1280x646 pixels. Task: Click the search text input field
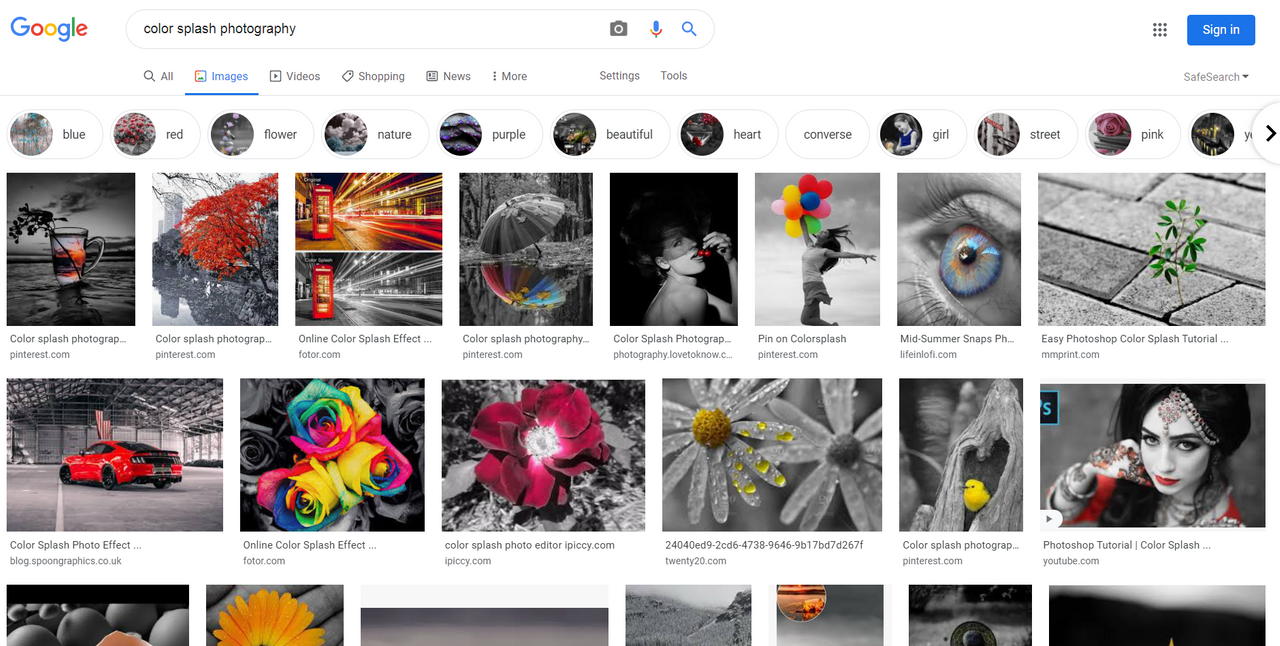coord(370,29)
